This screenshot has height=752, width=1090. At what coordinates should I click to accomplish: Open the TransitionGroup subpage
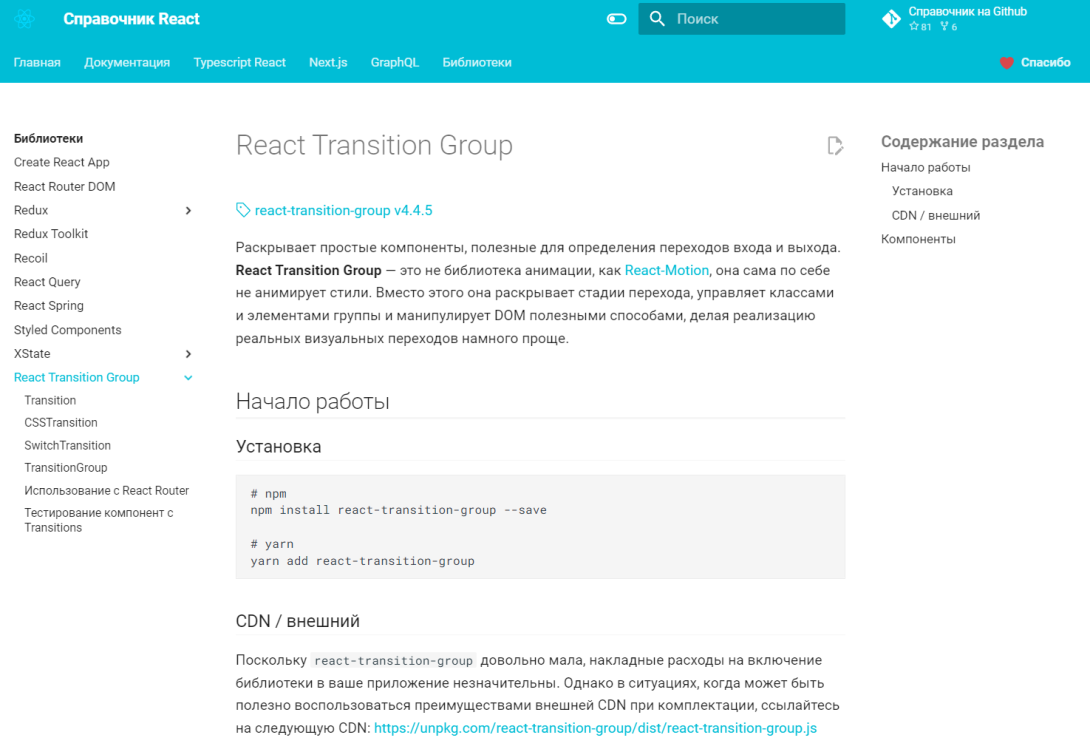[65, 468]
